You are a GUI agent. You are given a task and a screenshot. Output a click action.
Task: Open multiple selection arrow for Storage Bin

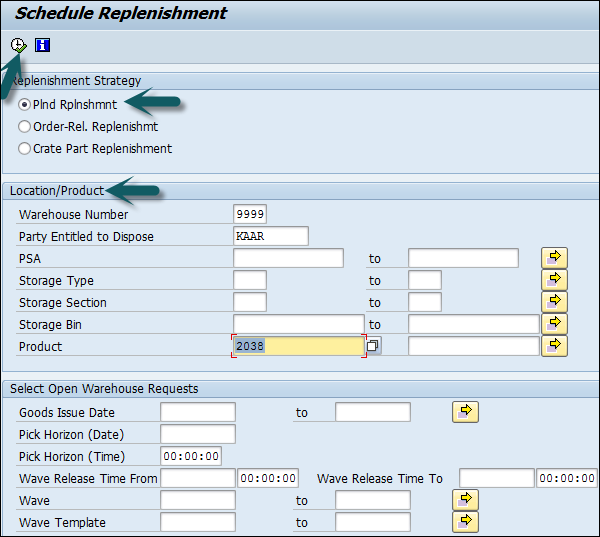554,324
